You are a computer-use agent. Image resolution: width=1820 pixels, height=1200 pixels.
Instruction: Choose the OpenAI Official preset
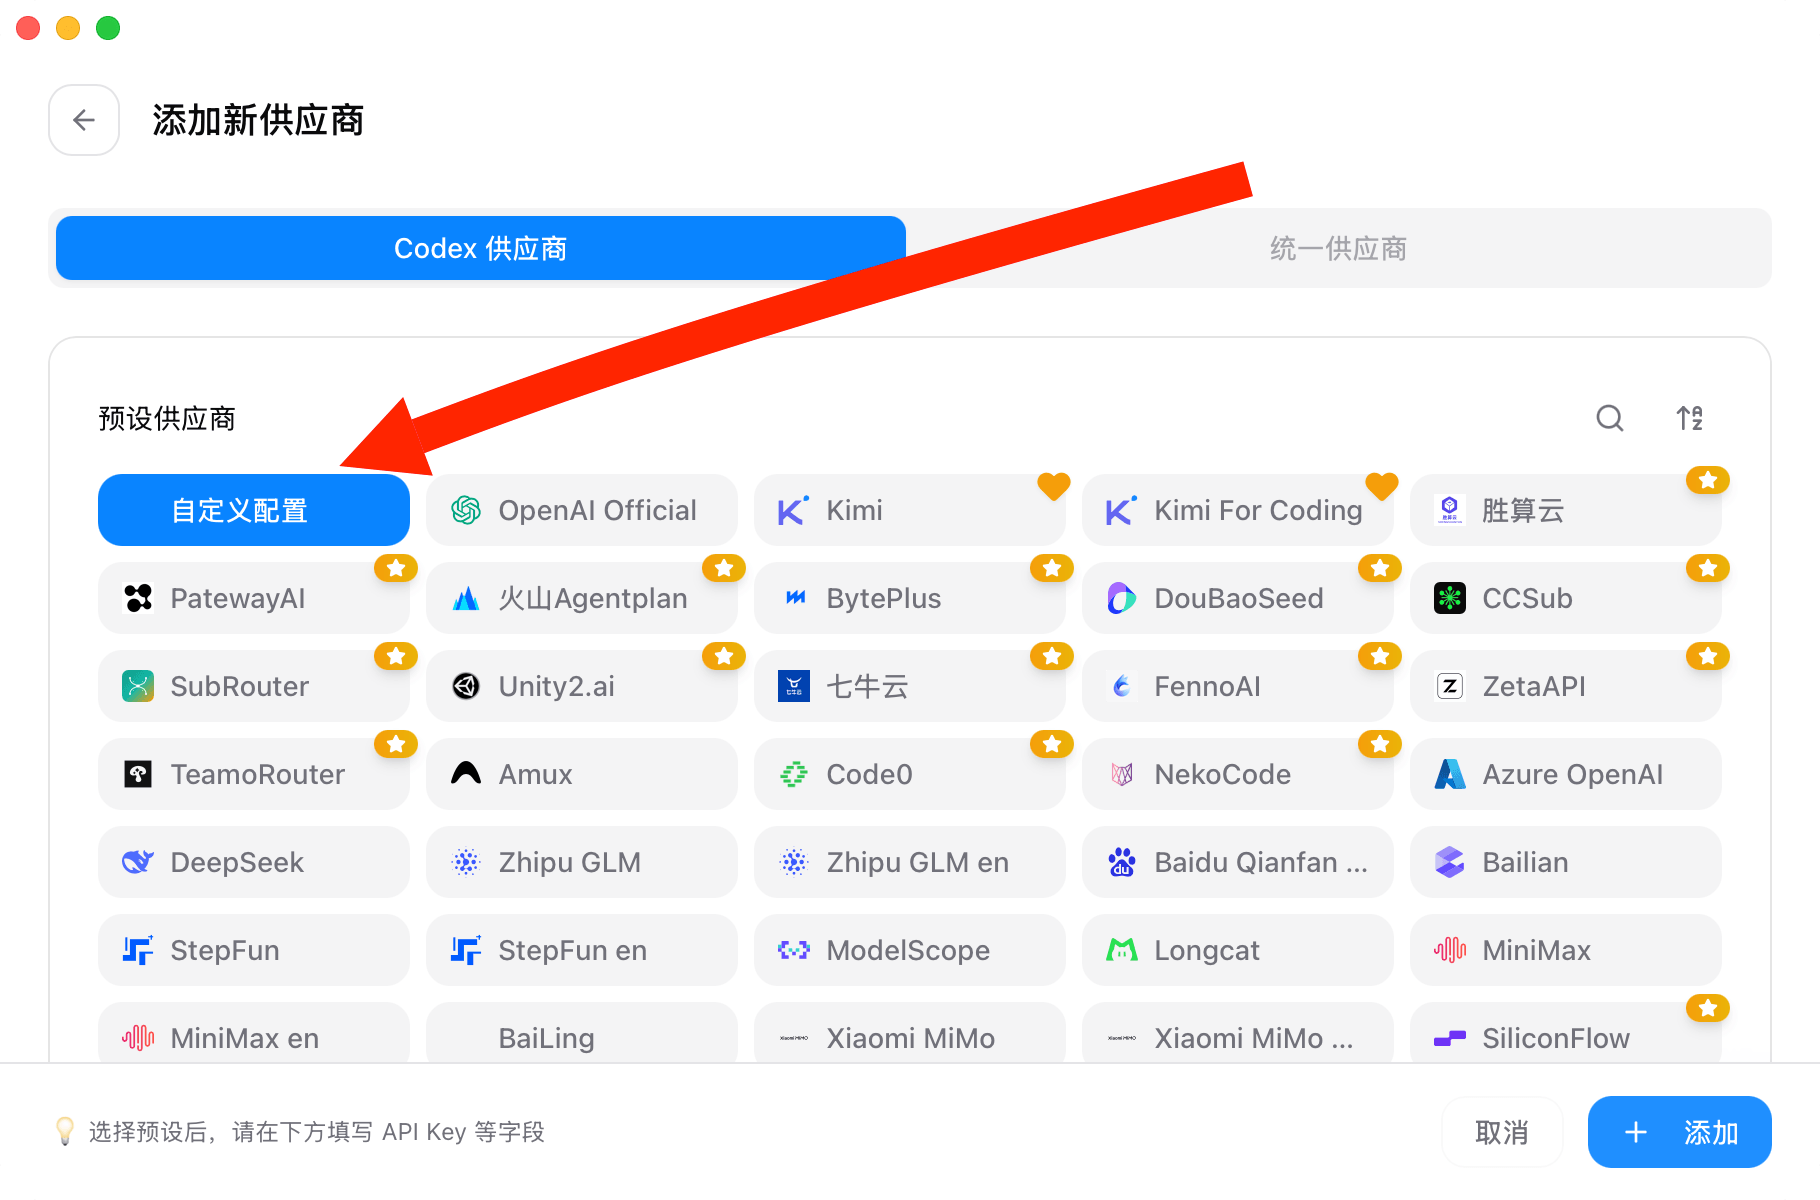click(x=582, y=510)
